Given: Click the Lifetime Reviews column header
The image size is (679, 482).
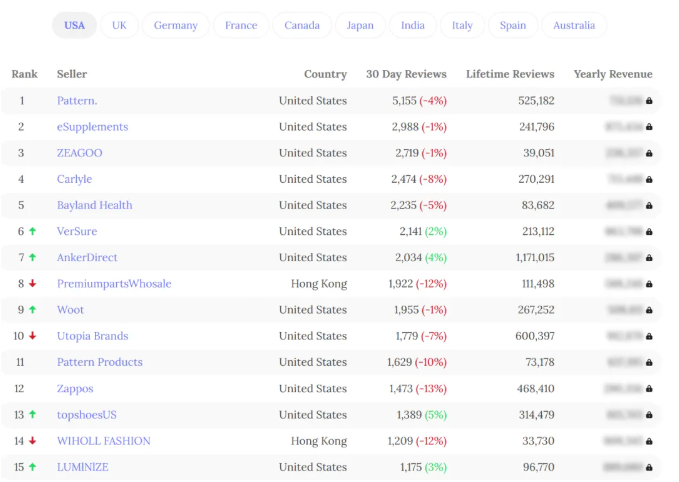Looking at the screenshot, I should (510, 74).
